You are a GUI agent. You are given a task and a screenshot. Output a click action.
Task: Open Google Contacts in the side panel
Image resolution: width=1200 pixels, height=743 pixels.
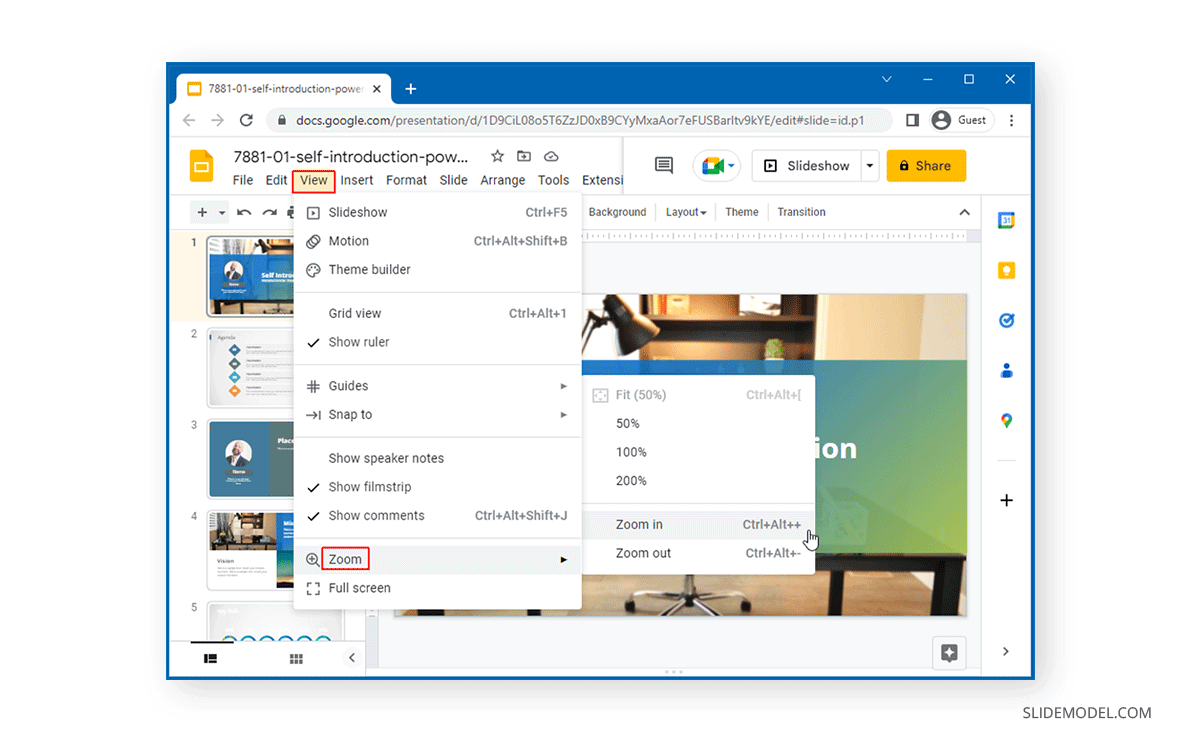pyautogui.click(x=1006, y=370)
